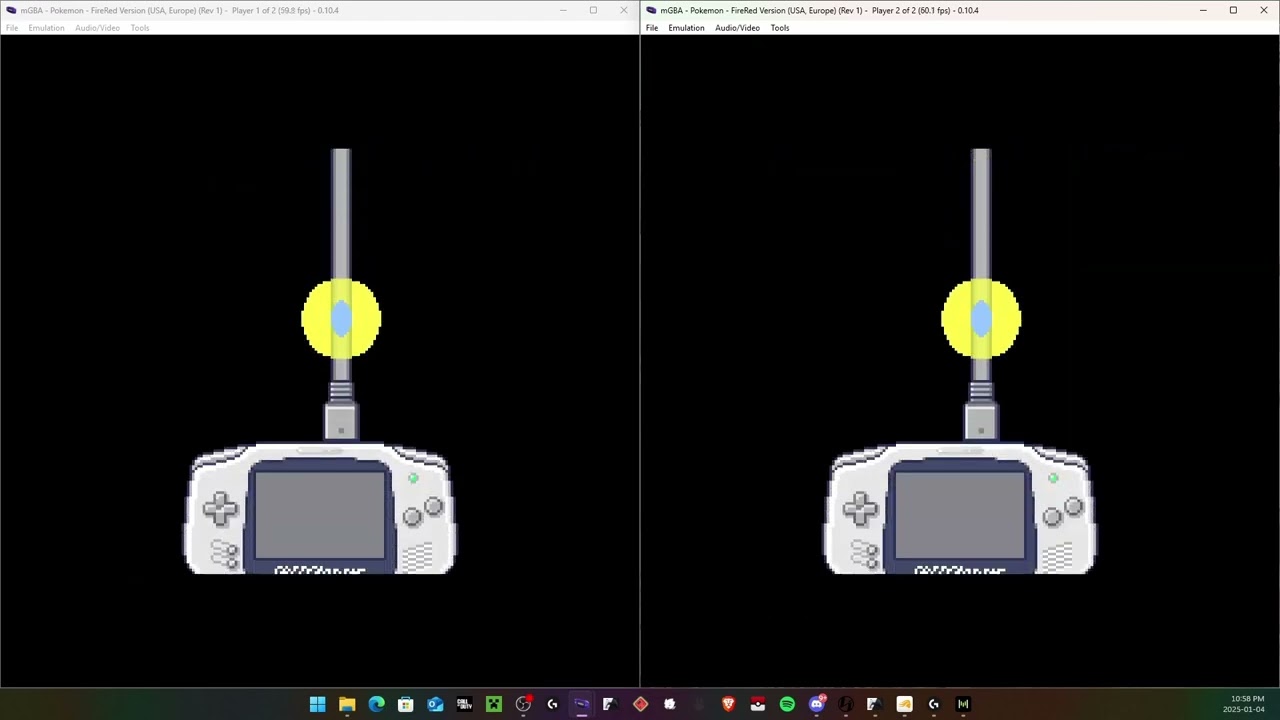Image resolution: width=1280 pixels, height=720 pixels.
Task: Launch Call of Duty from the taskbar
Action: 464,704
